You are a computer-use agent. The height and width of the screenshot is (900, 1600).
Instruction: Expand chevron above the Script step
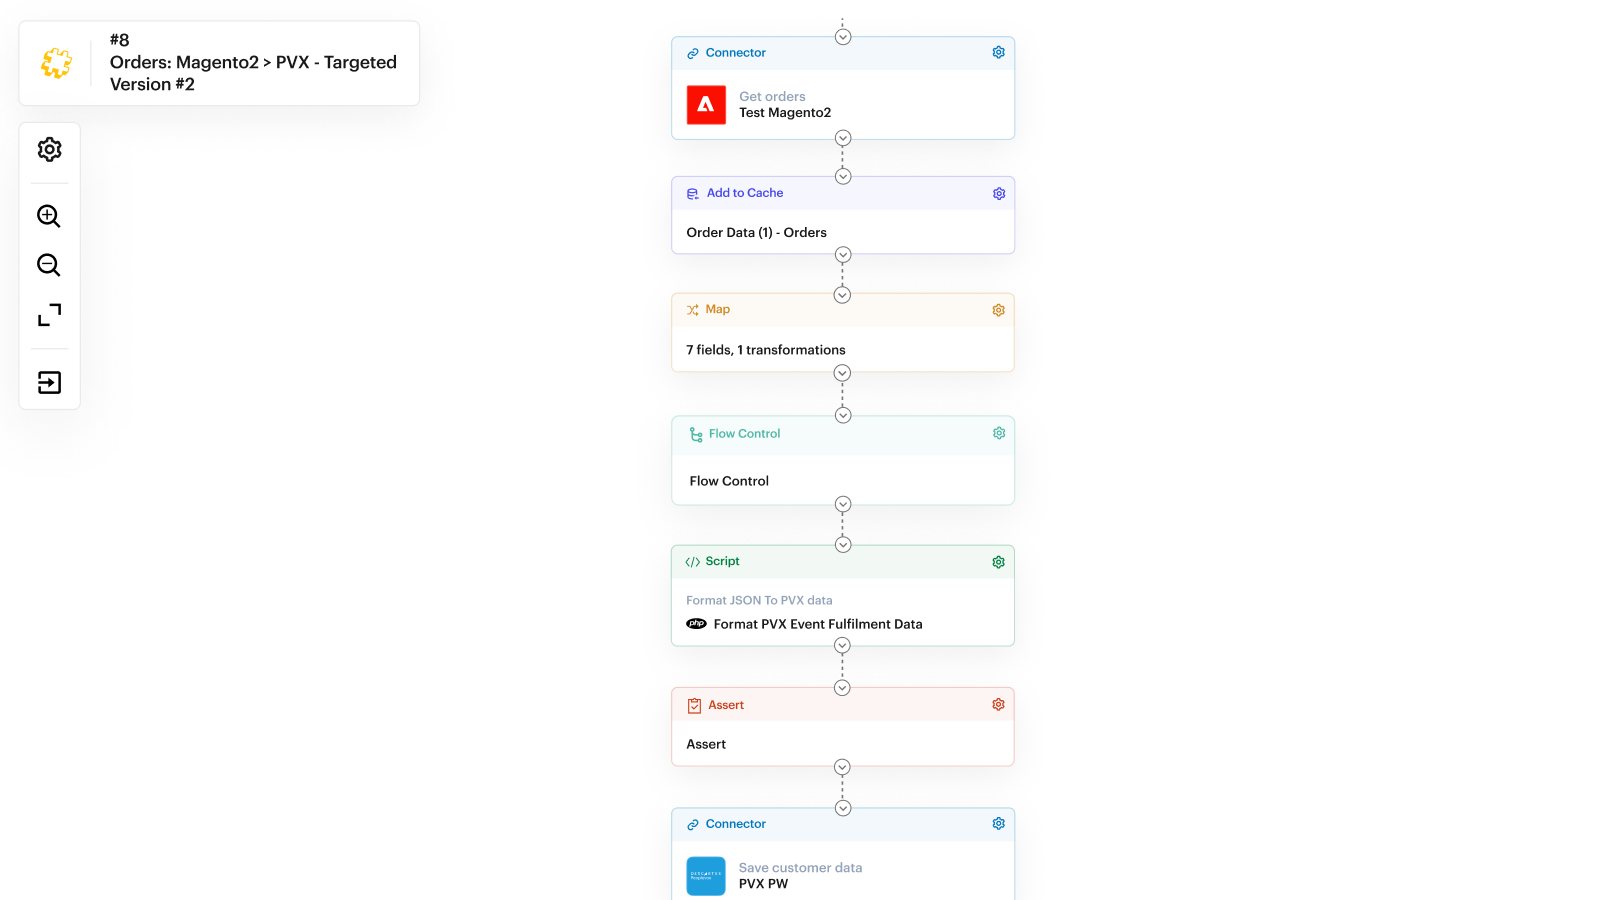[843, 545]
